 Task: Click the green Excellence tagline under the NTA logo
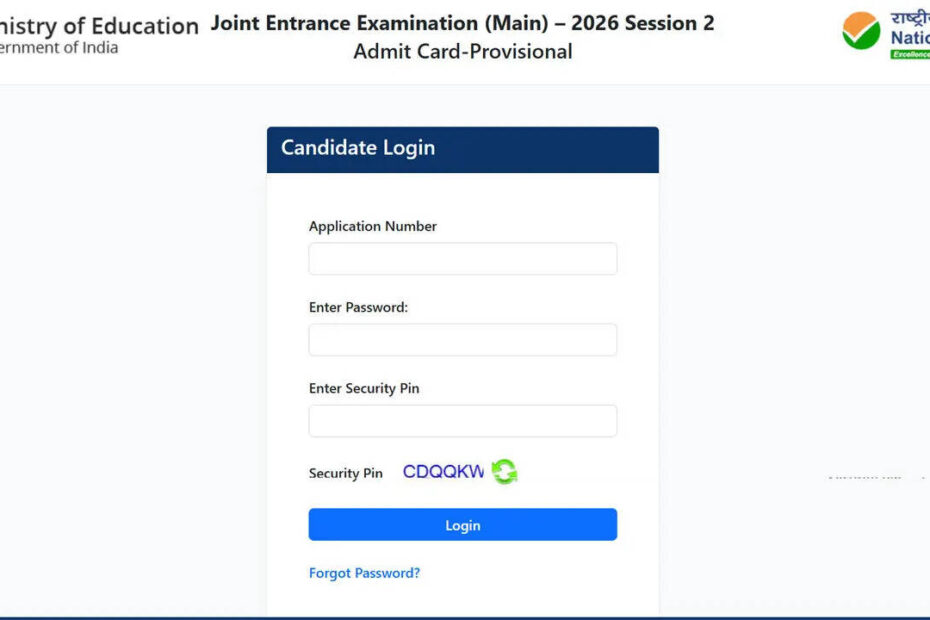(x=910, y=54)
